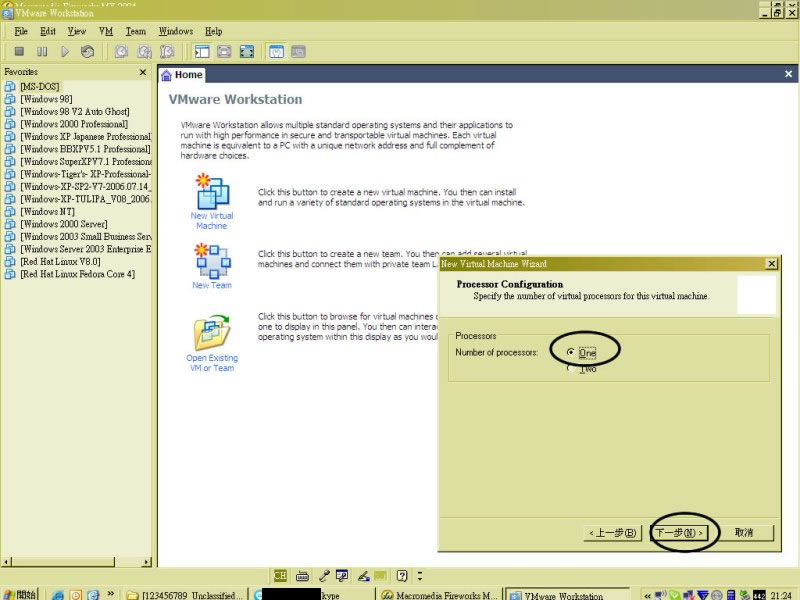Open the VM menu

coord(106,31)
